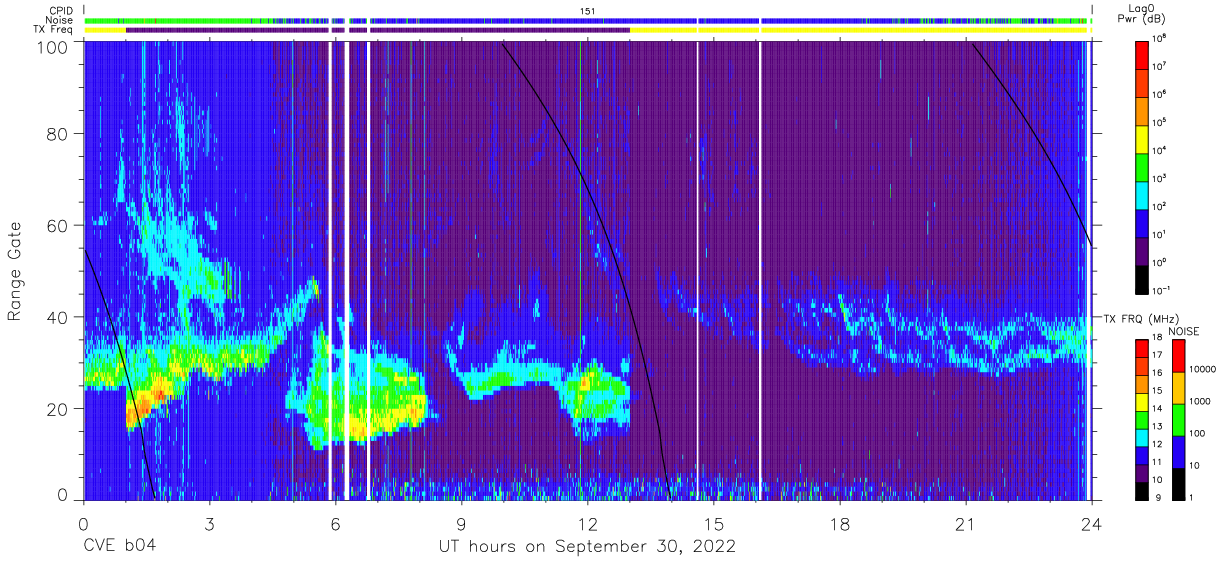Pick the red top segment of power colorbar

coord(1143,55)
